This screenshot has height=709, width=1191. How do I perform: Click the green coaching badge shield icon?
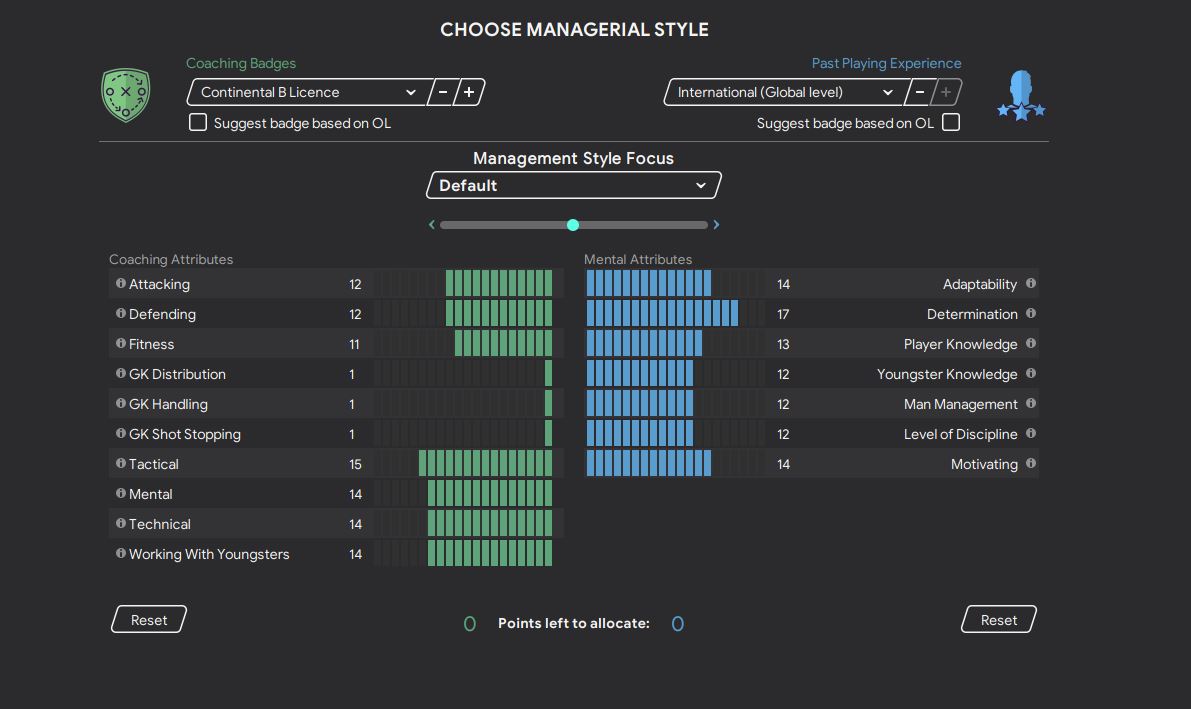tap(126, 95)
